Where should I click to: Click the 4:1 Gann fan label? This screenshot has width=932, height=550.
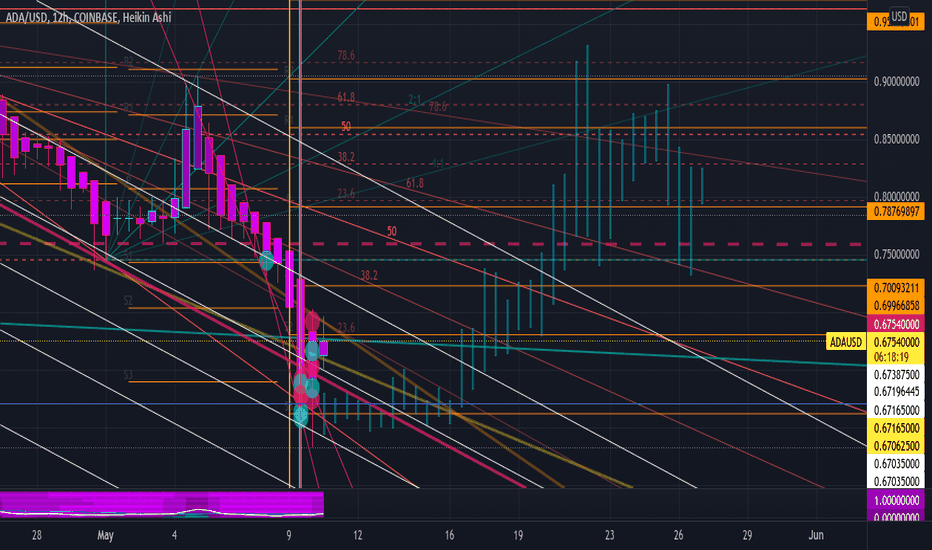click(x=438, y=163)
